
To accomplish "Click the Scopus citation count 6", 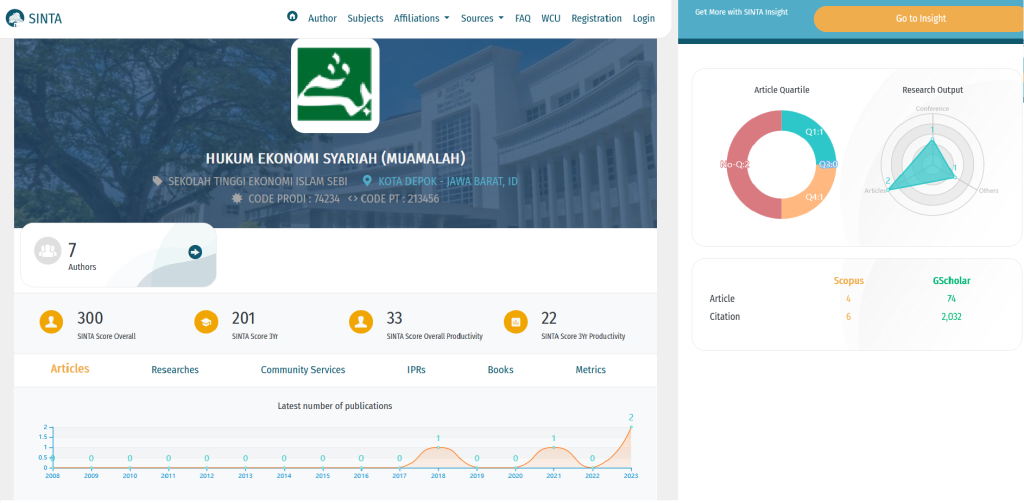I will click(x=848, y=317).
